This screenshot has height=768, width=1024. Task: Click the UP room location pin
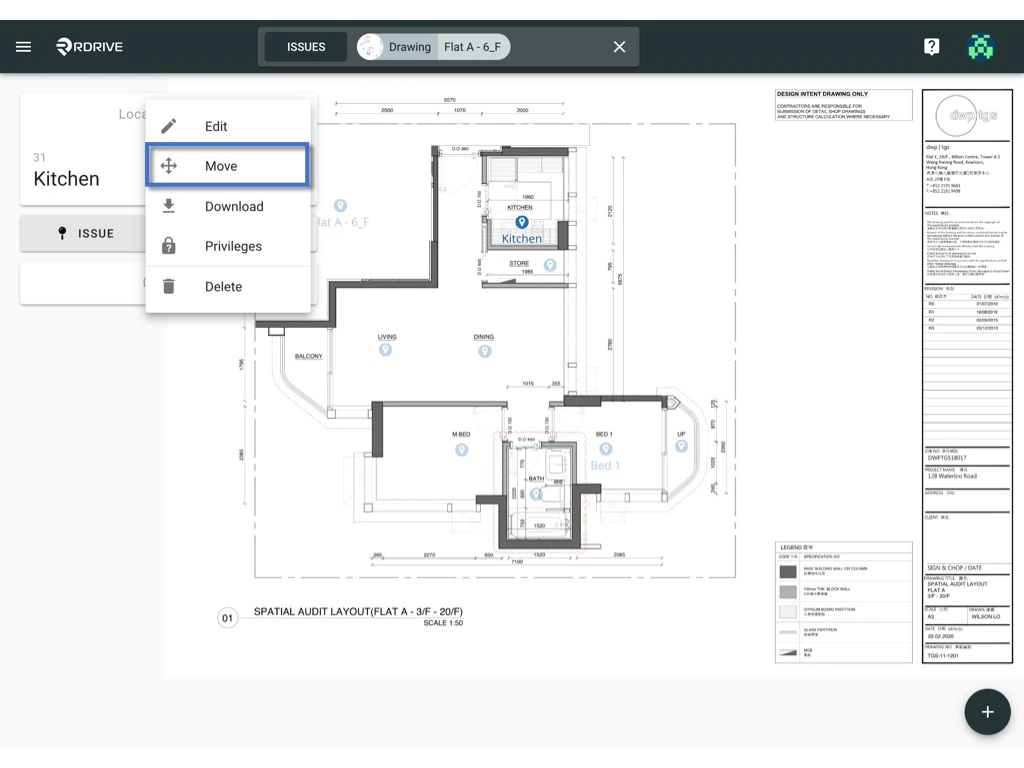pyautogui.click(x=681, y=446)
